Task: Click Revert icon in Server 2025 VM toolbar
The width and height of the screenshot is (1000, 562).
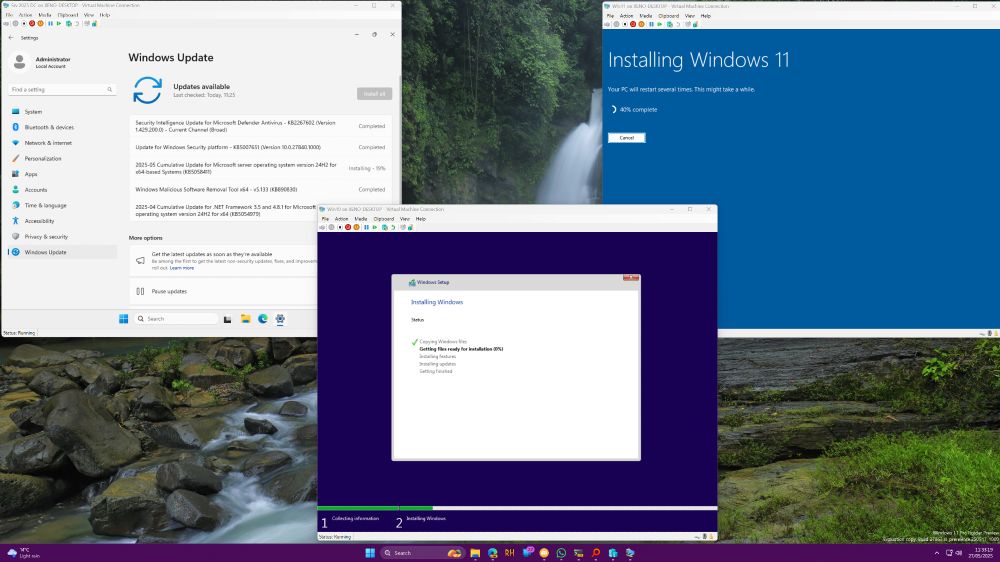Action: [77, 24]
